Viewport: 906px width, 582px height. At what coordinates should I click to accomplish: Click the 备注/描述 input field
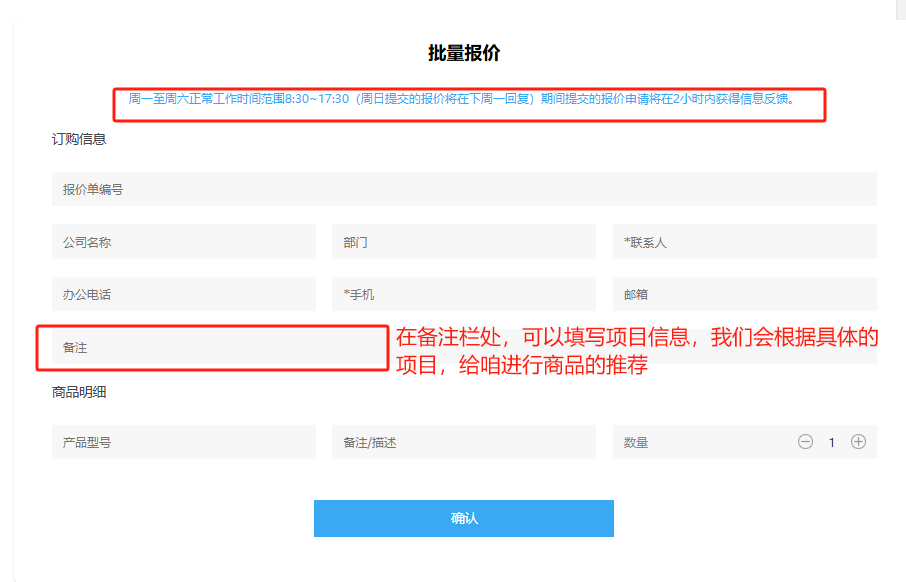[463, 442]
